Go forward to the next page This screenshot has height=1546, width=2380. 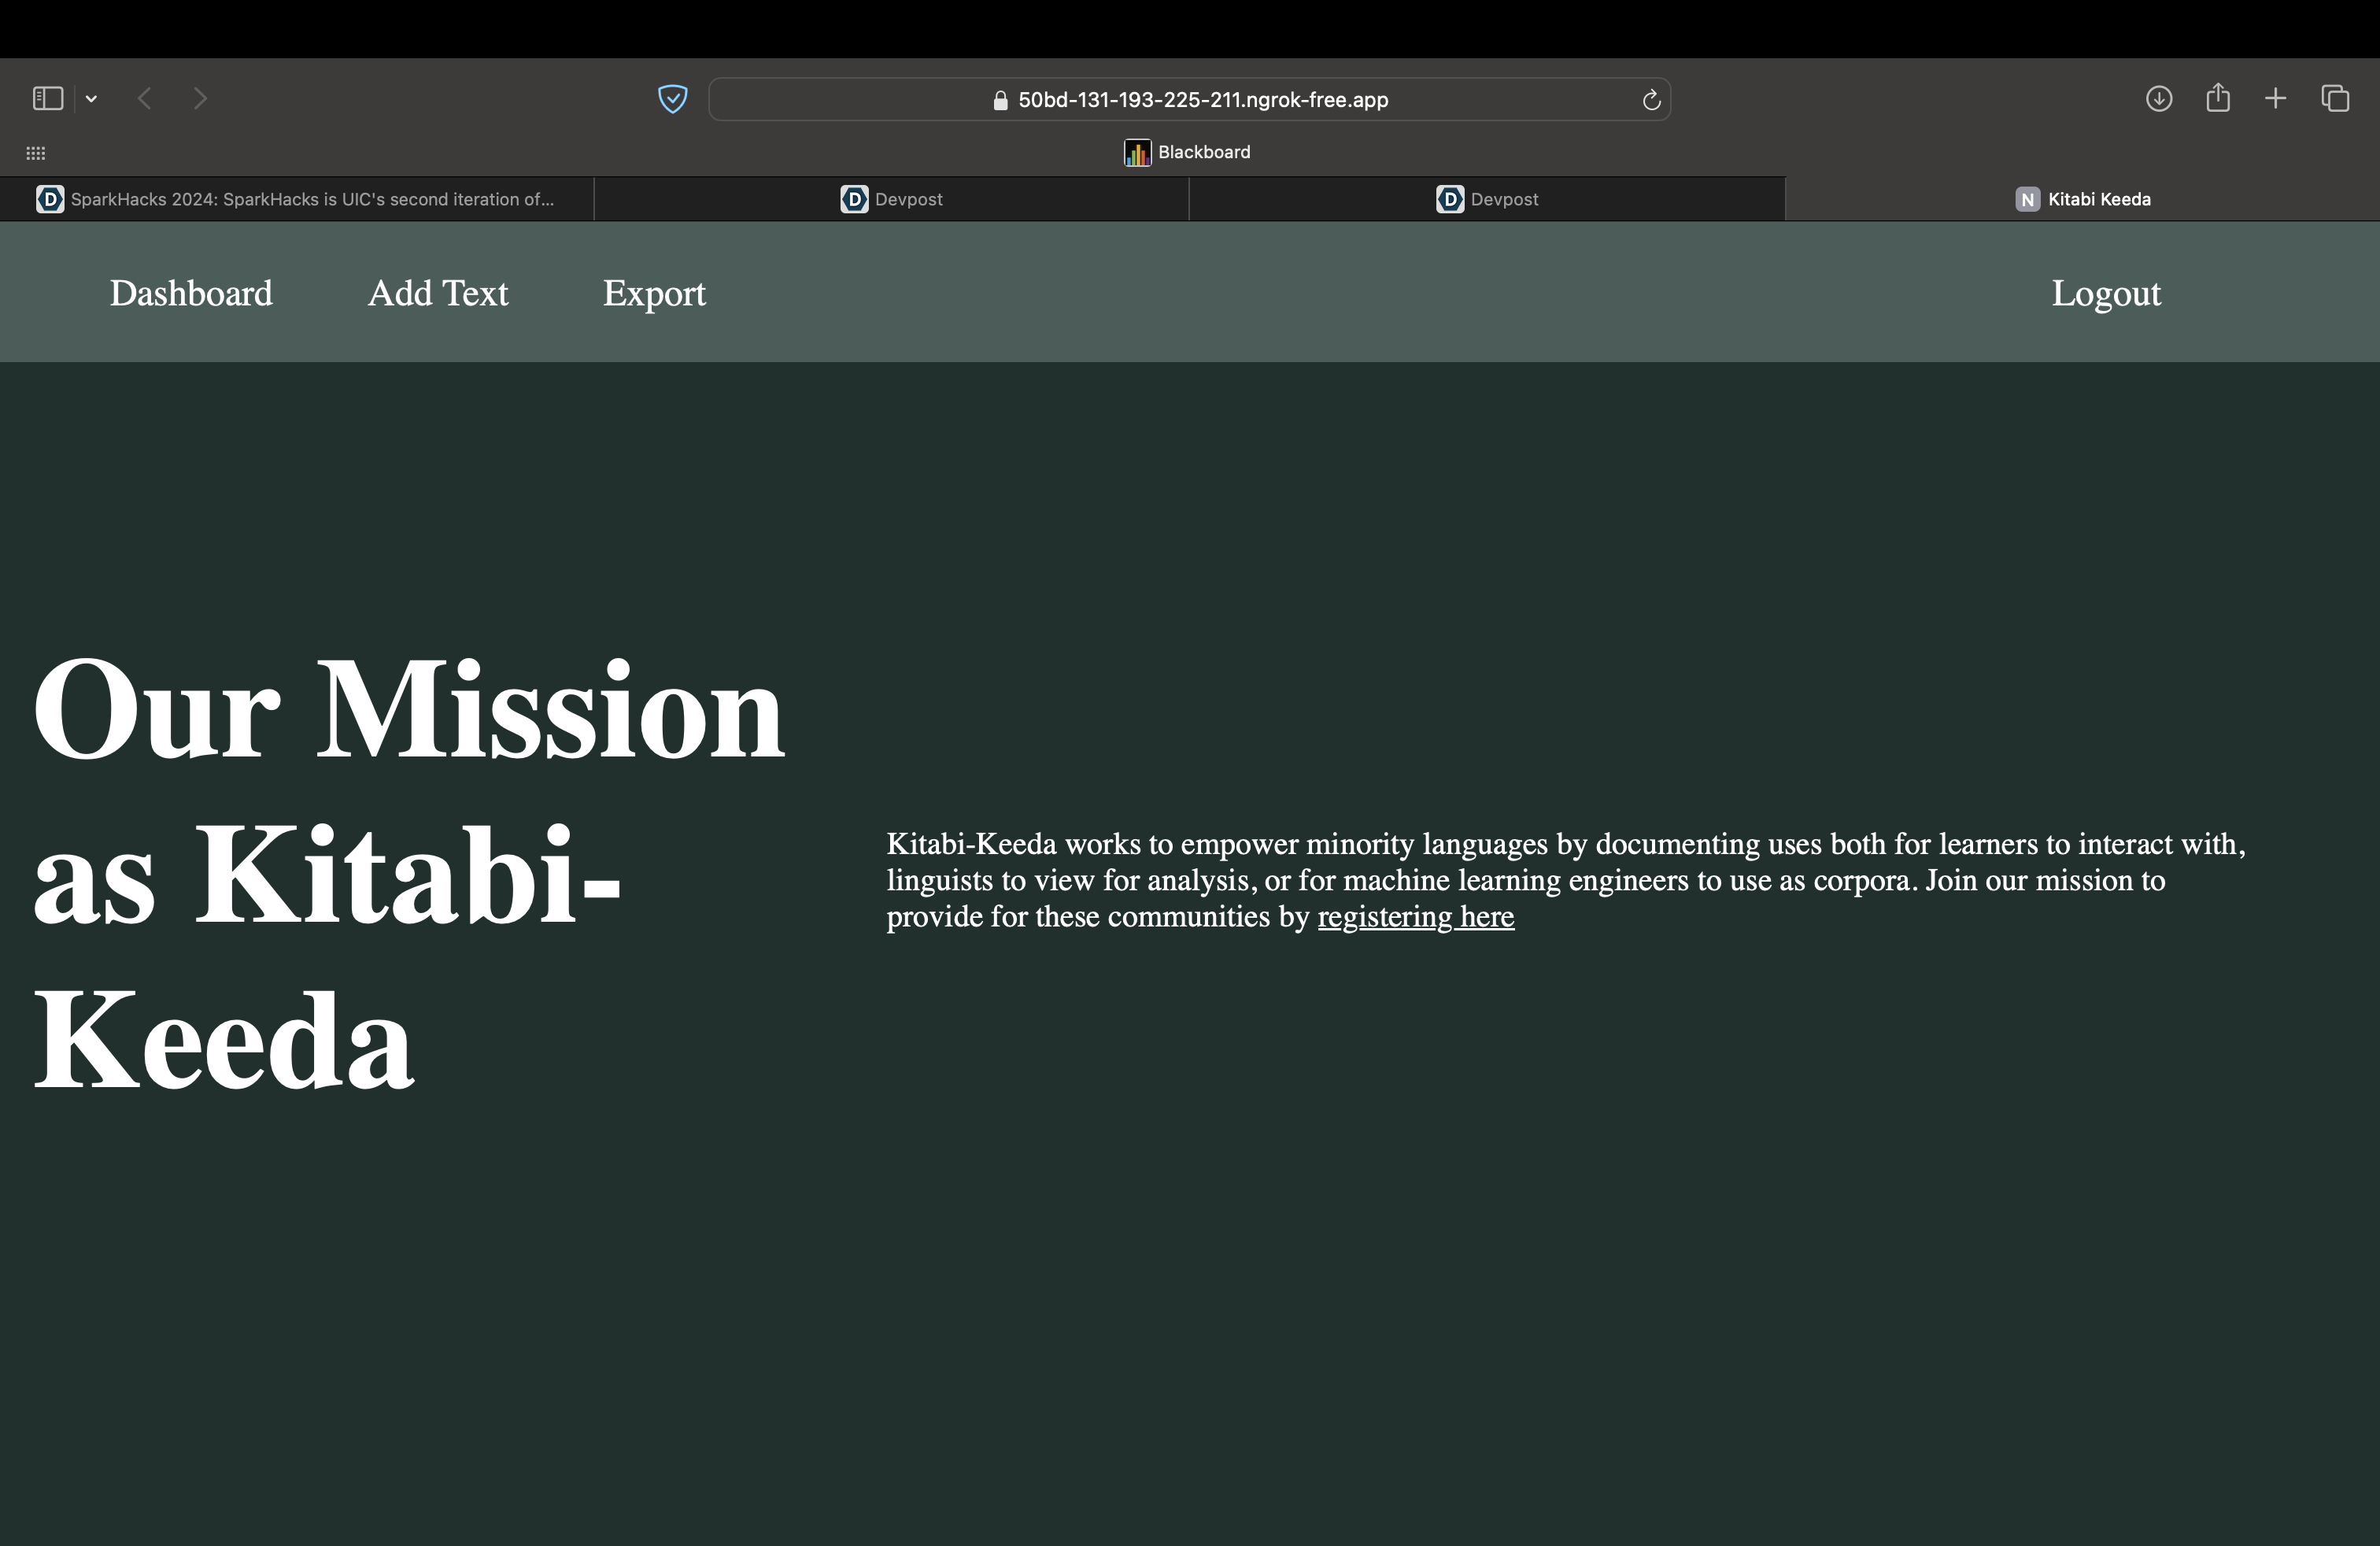coord(200,98)
